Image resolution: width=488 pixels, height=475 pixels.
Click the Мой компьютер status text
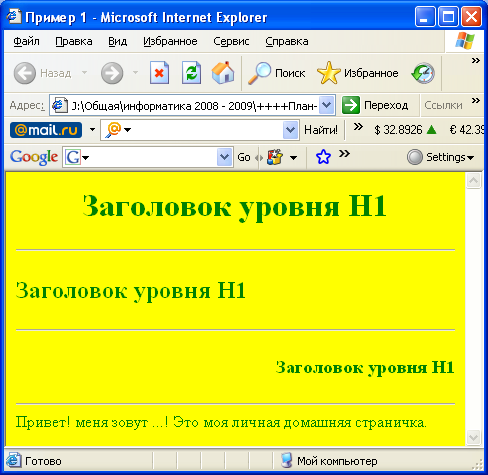point(337,461)
